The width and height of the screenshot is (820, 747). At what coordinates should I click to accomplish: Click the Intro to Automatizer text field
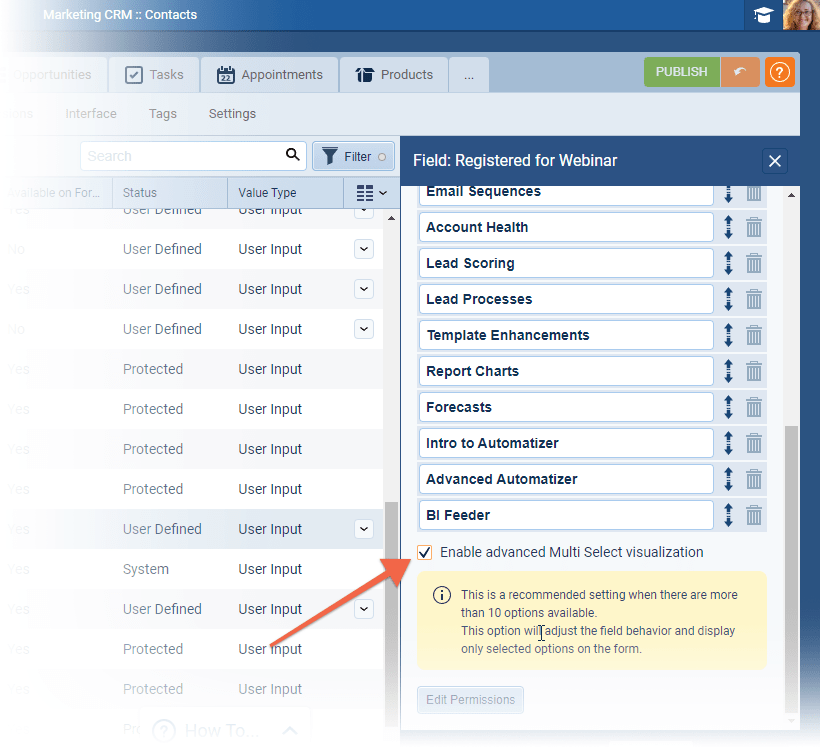click(x=565, y=443)
